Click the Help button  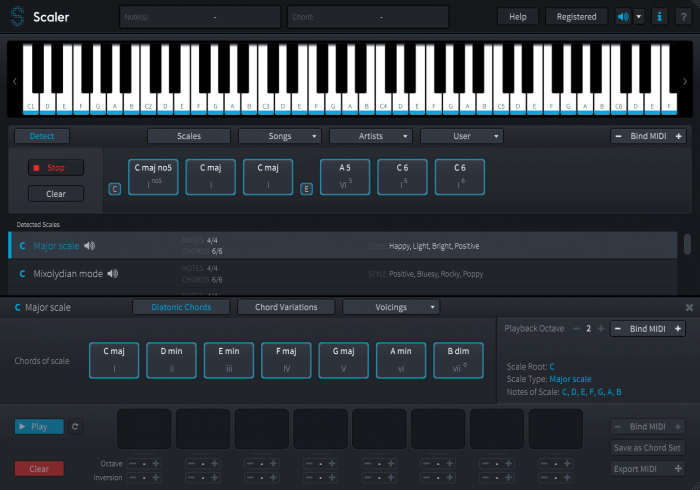[x=518, y=17]
